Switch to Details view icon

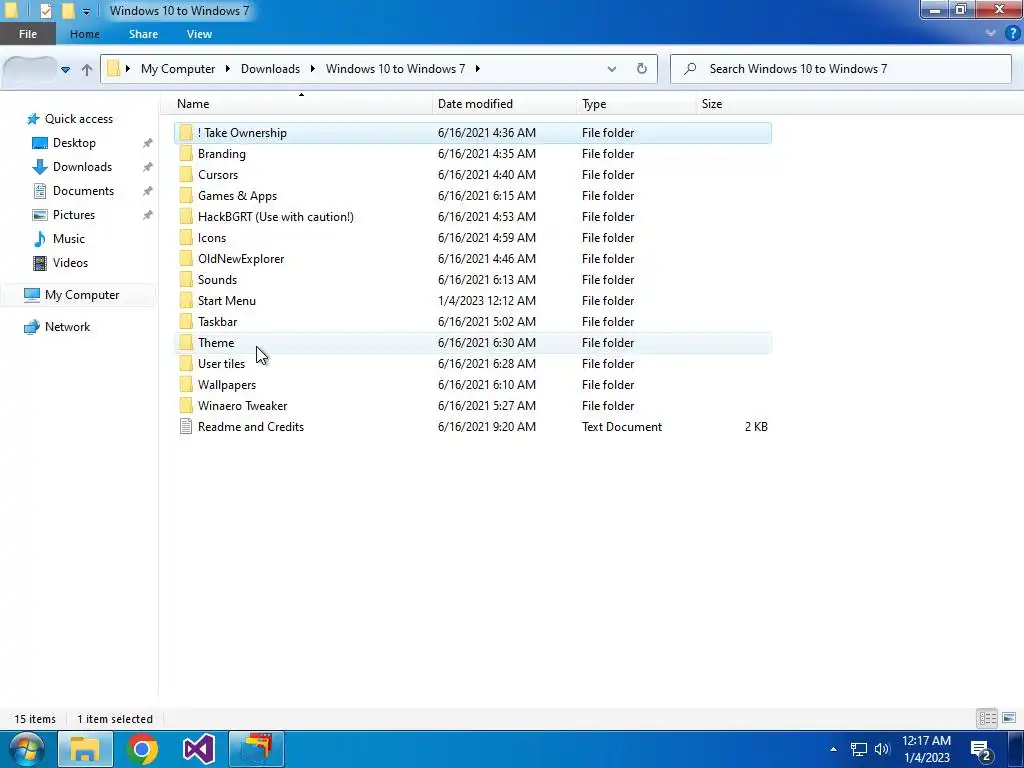[987, 719]
